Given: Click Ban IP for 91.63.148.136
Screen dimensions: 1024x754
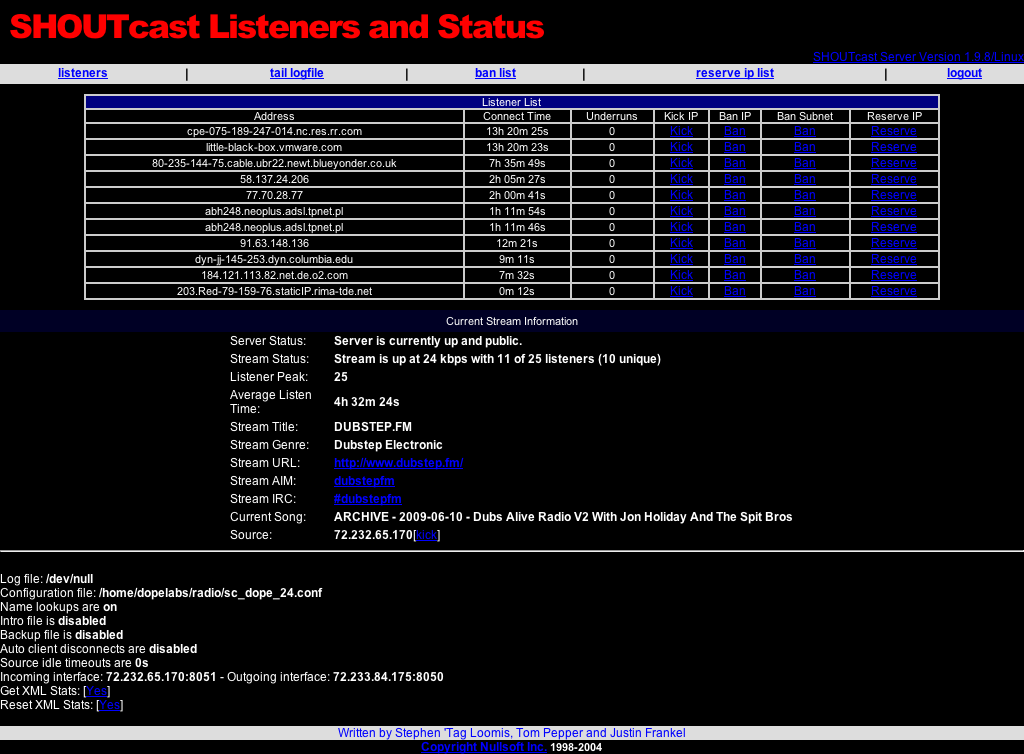Looking at the screenshot, I should [735, 243].
